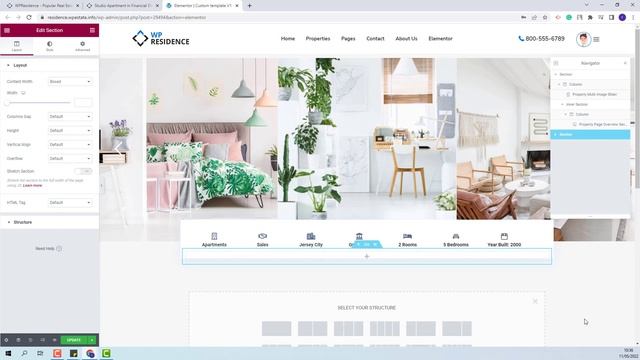
Task: Collapse top Section in Navigator
Action: pyautogui.click(x=556, y=74)
